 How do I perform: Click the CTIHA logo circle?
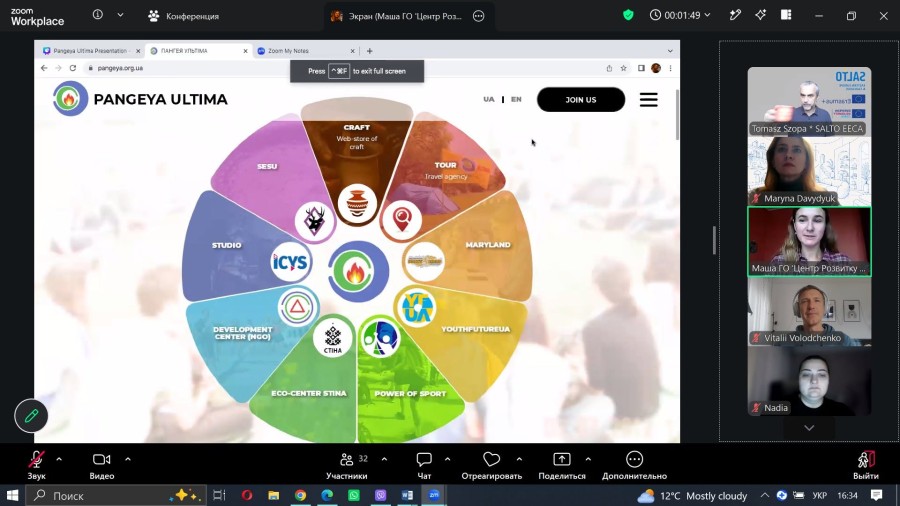(333, 338)
